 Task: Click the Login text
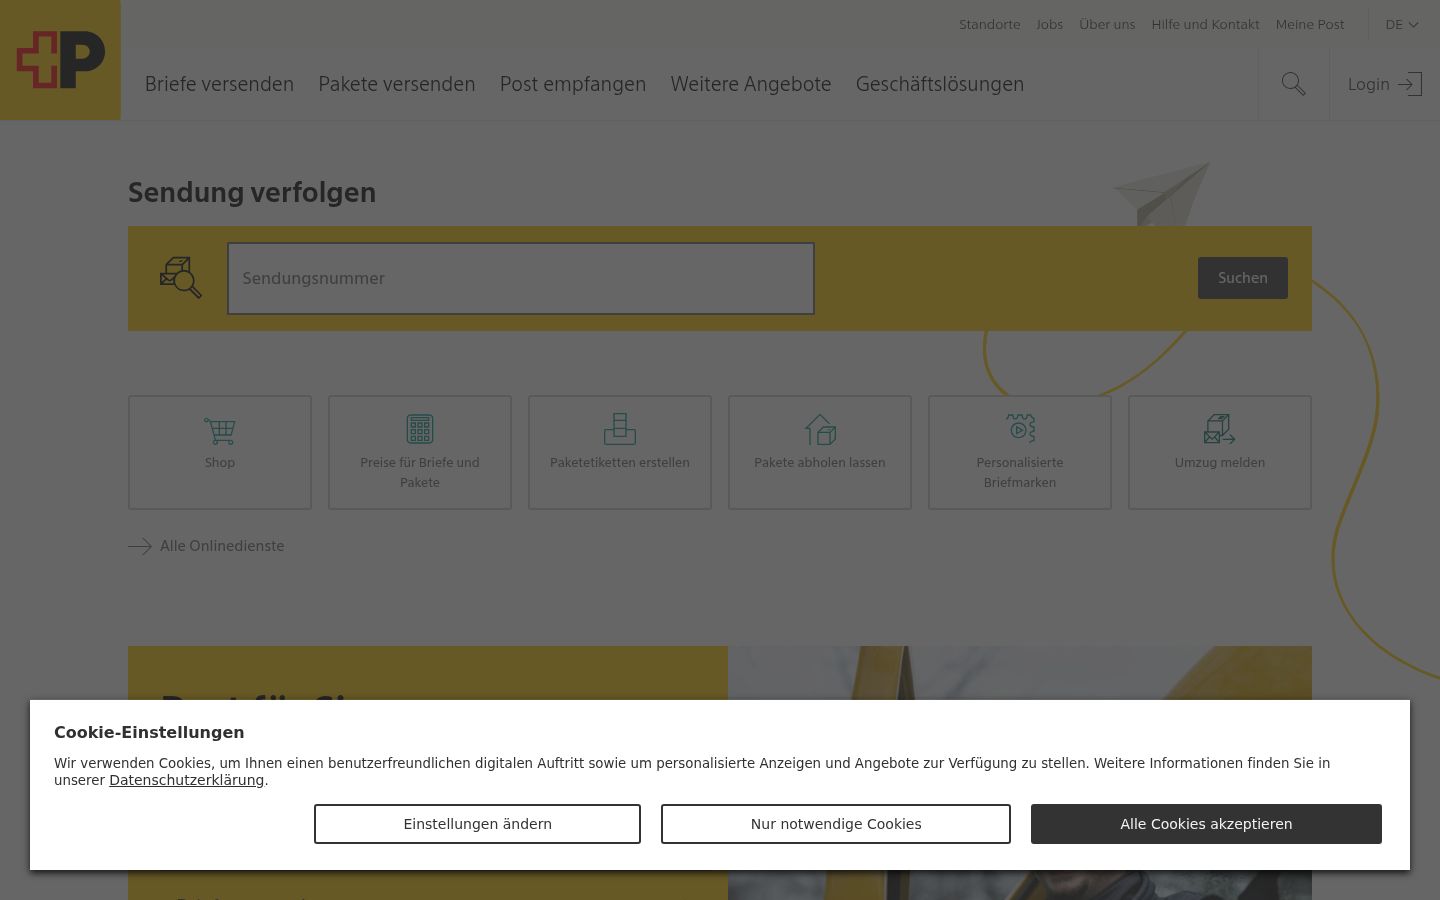click(x=1368, y=84)
